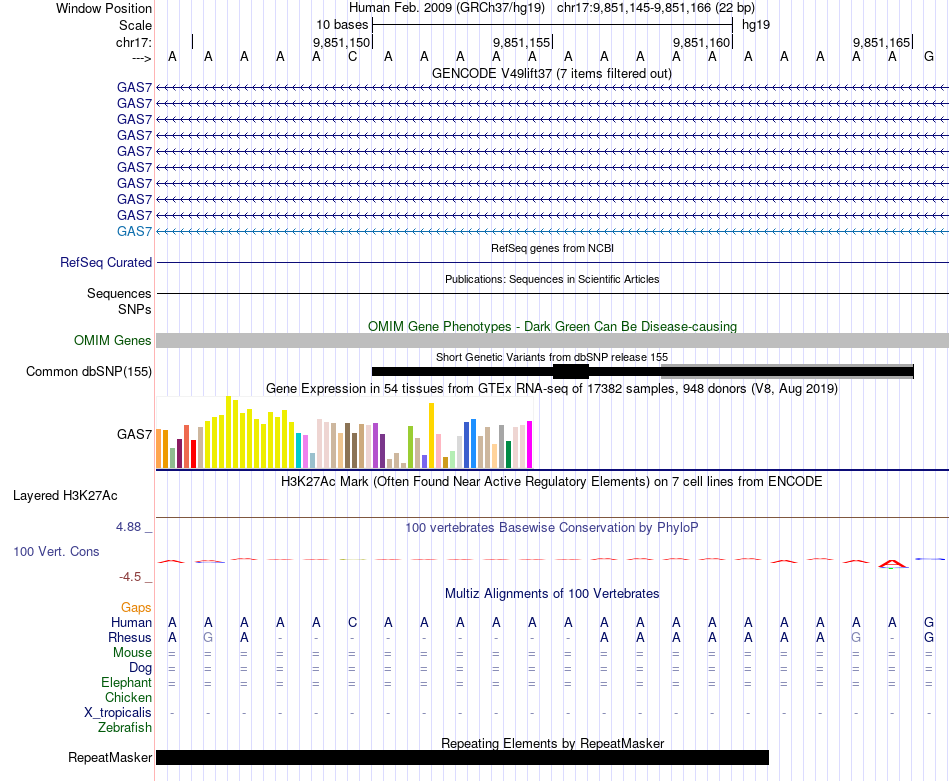Screen dimensions: 950x781
Task: Click the gray OMIM Genes bar
Action: [552, 341]
